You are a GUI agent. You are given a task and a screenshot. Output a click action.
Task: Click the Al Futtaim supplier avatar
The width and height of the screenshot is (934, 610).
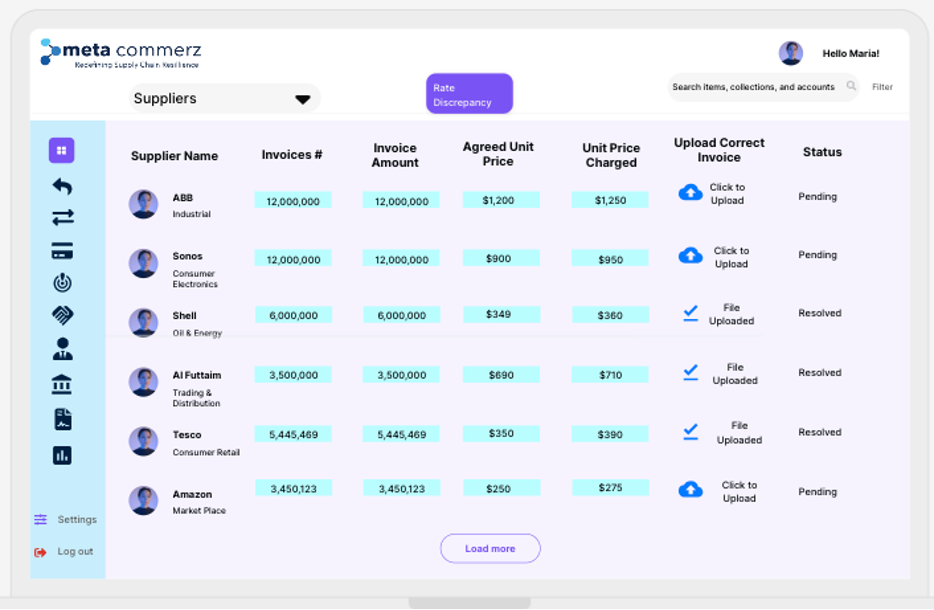(x=144, y=382)
